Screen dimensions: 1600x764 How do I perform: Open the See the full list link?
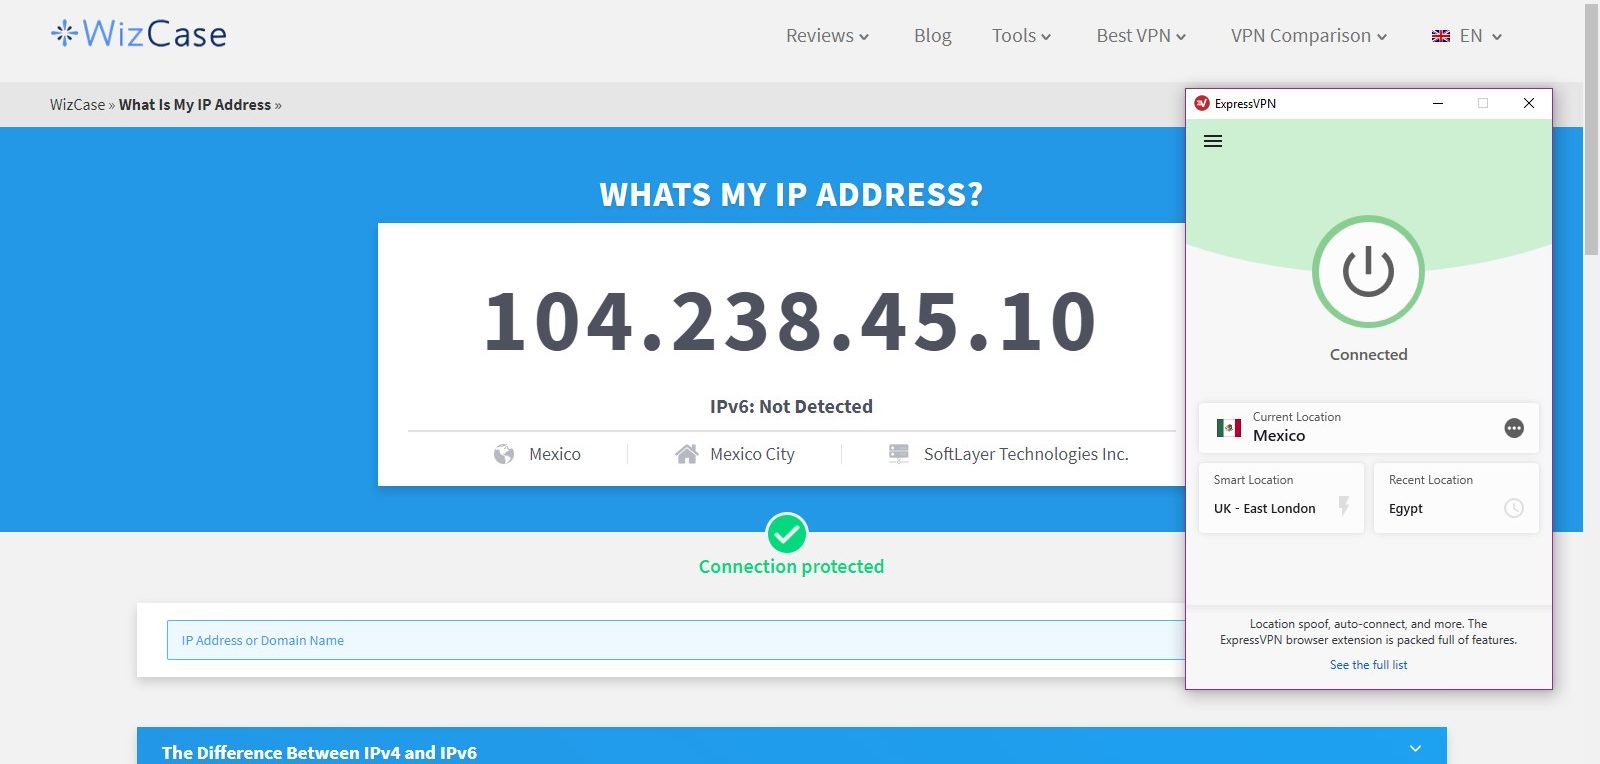coord(1368,665)
